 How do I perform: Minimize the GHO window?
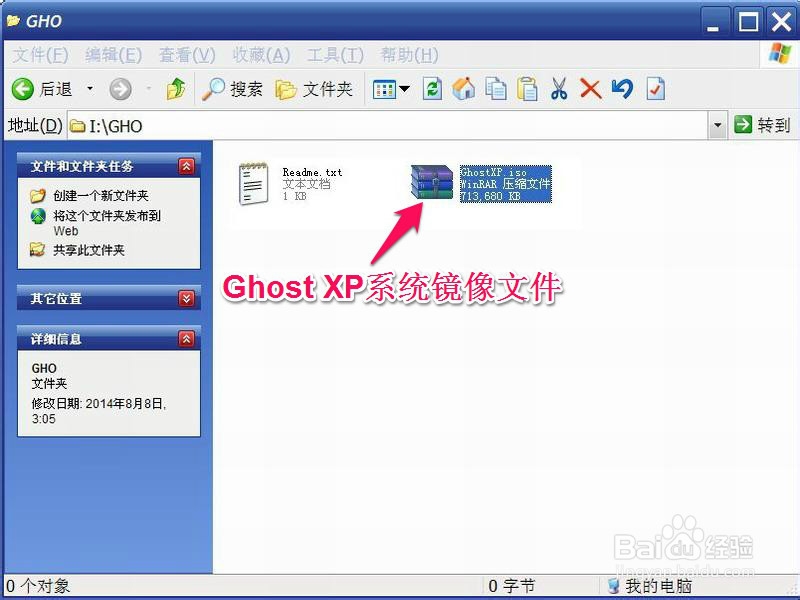[x=714, y=22]
